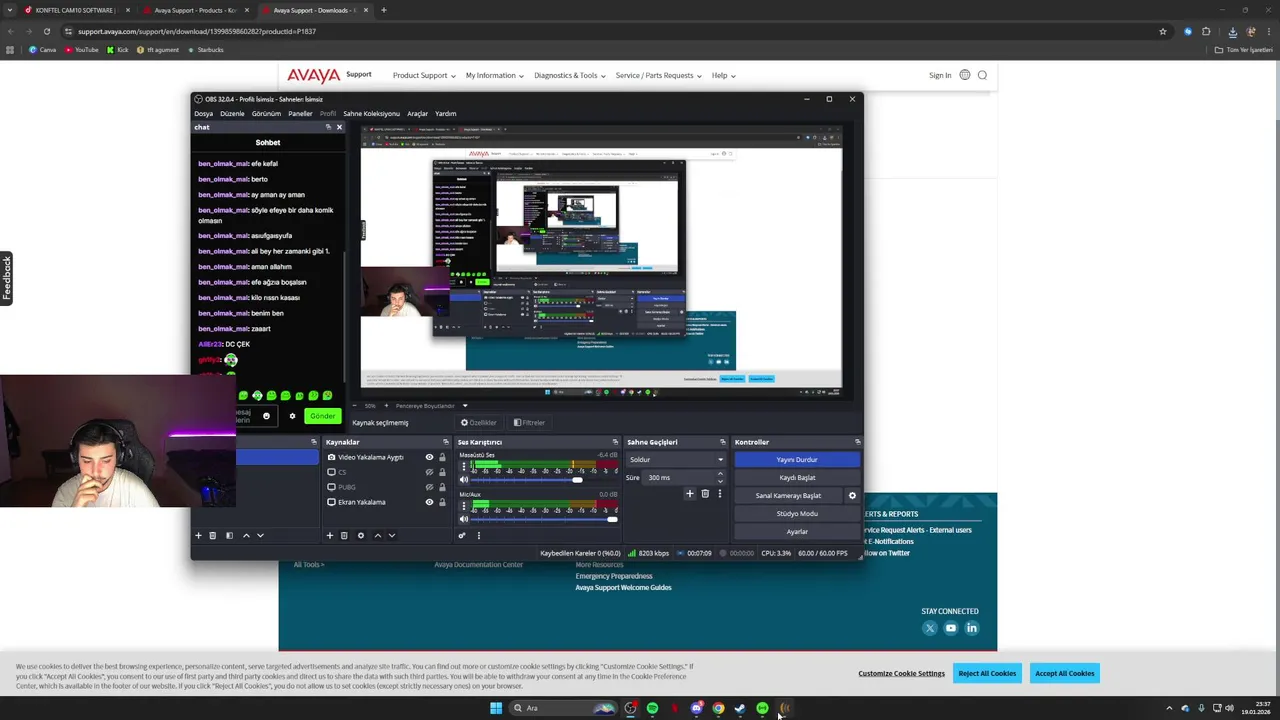Open Spotify from the taskbar

pos(652,708)
